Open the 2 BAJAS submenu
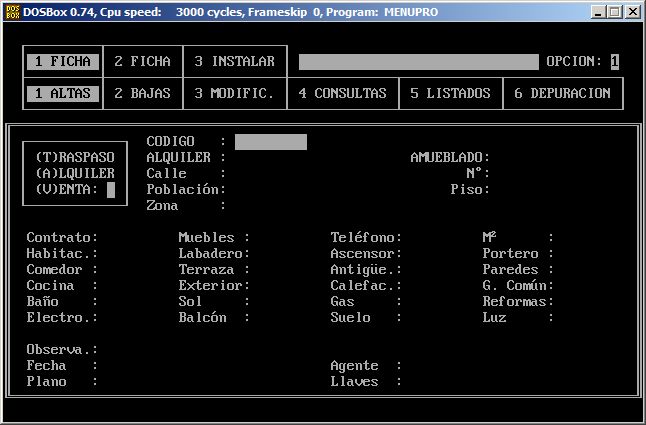Viewport: 646px width, 425px height. coord(142,93)
